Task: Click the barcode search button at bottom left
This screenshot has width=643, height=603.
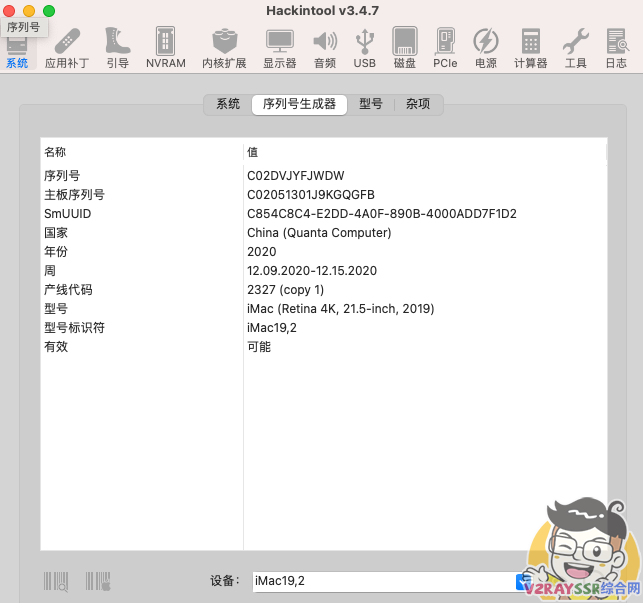Action: (x=56, y=581)
